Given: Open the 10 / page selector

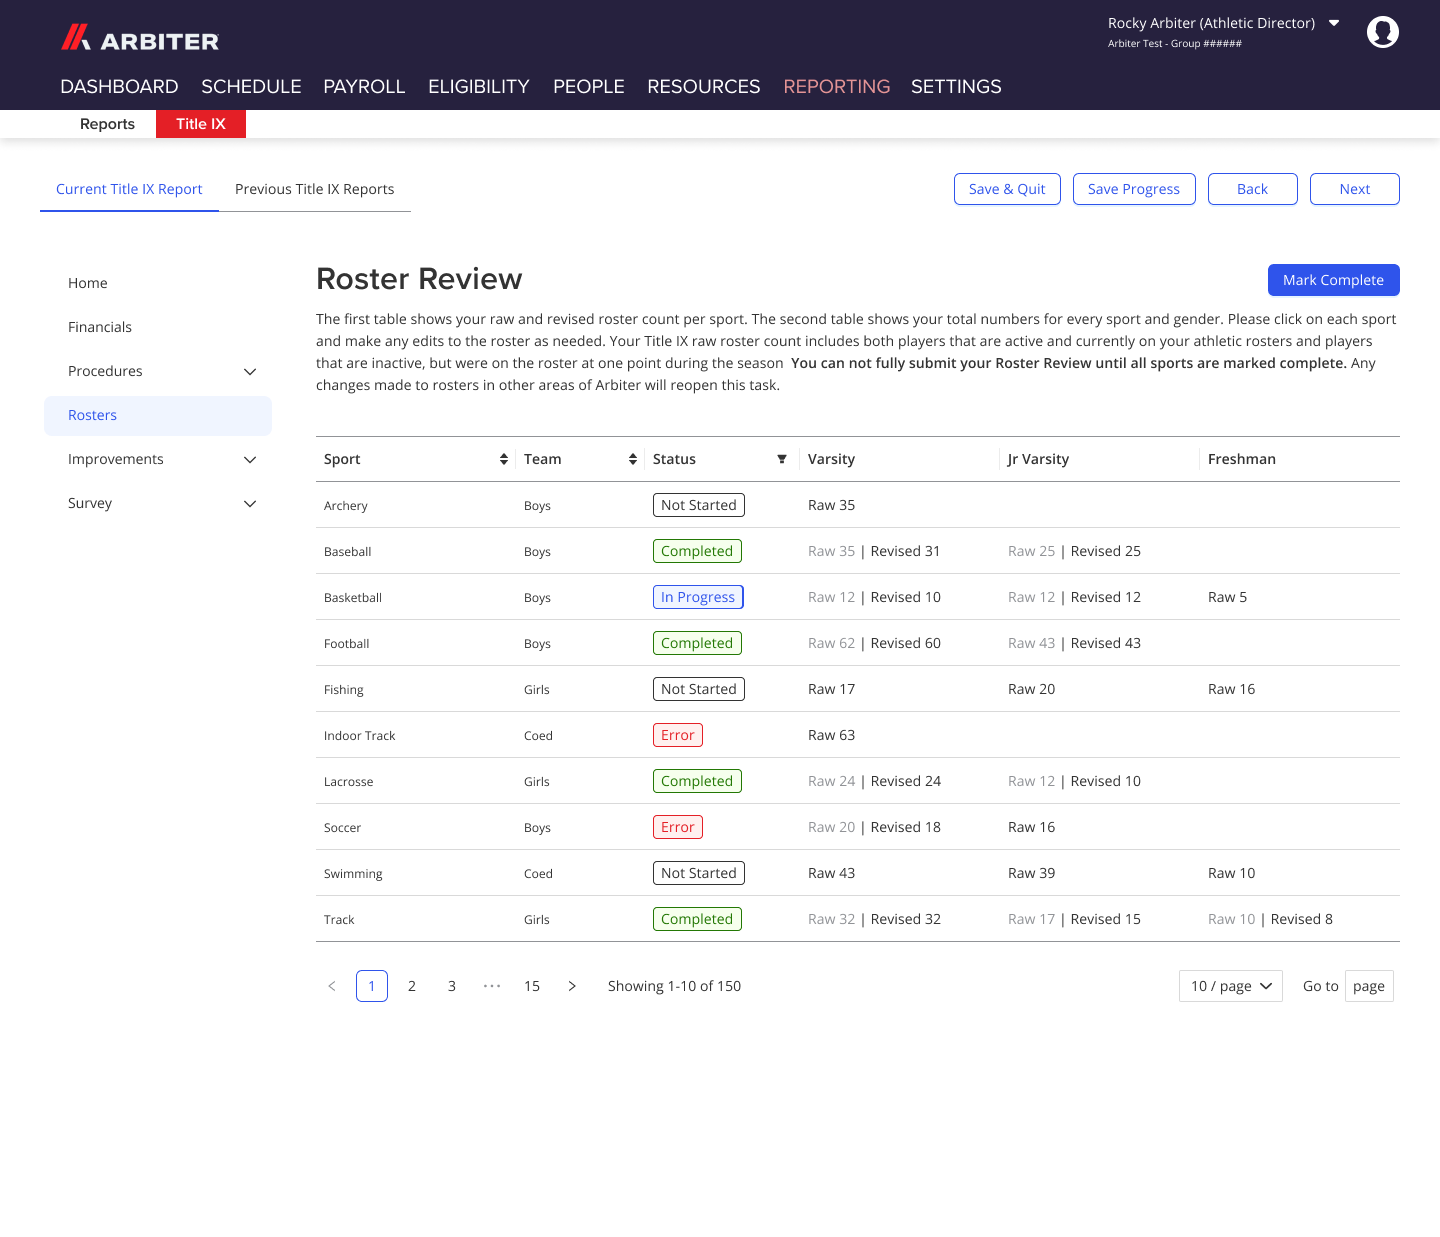Looking at the screenshot, I should pyautogui.click(x=1230, y=986).
